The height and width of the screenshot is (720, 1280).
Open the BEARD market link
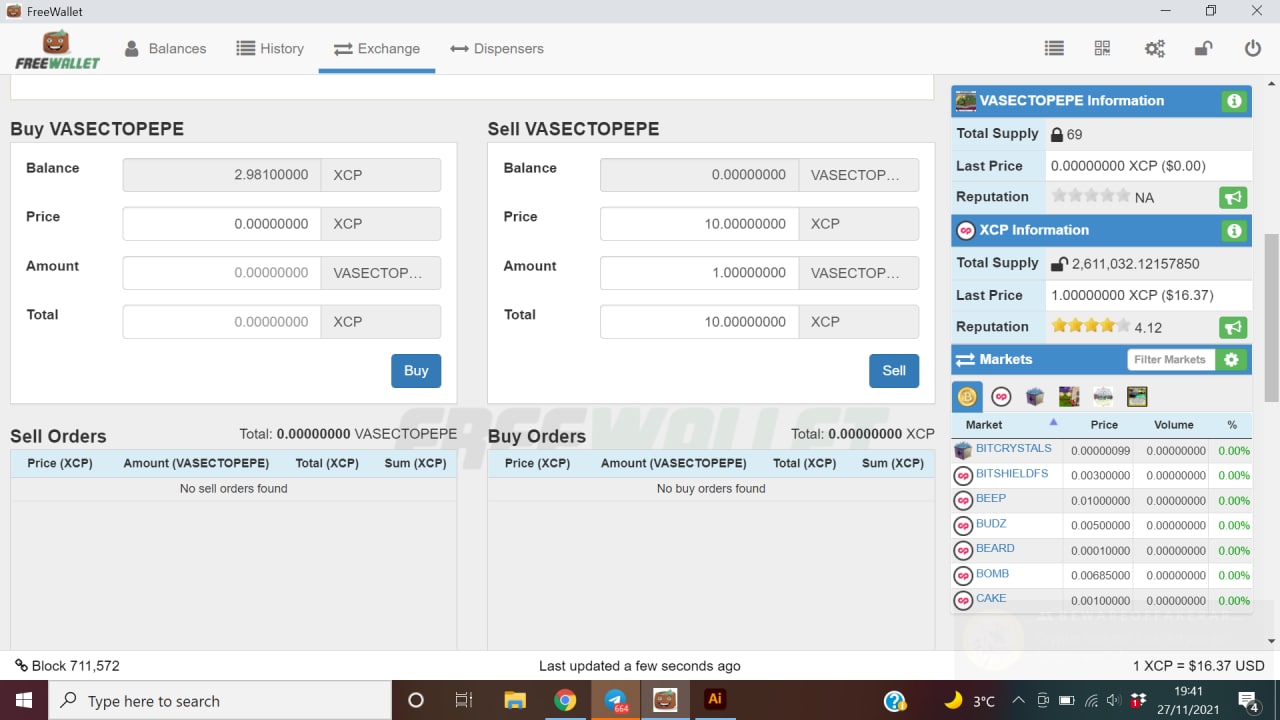[x=995, y=549]
